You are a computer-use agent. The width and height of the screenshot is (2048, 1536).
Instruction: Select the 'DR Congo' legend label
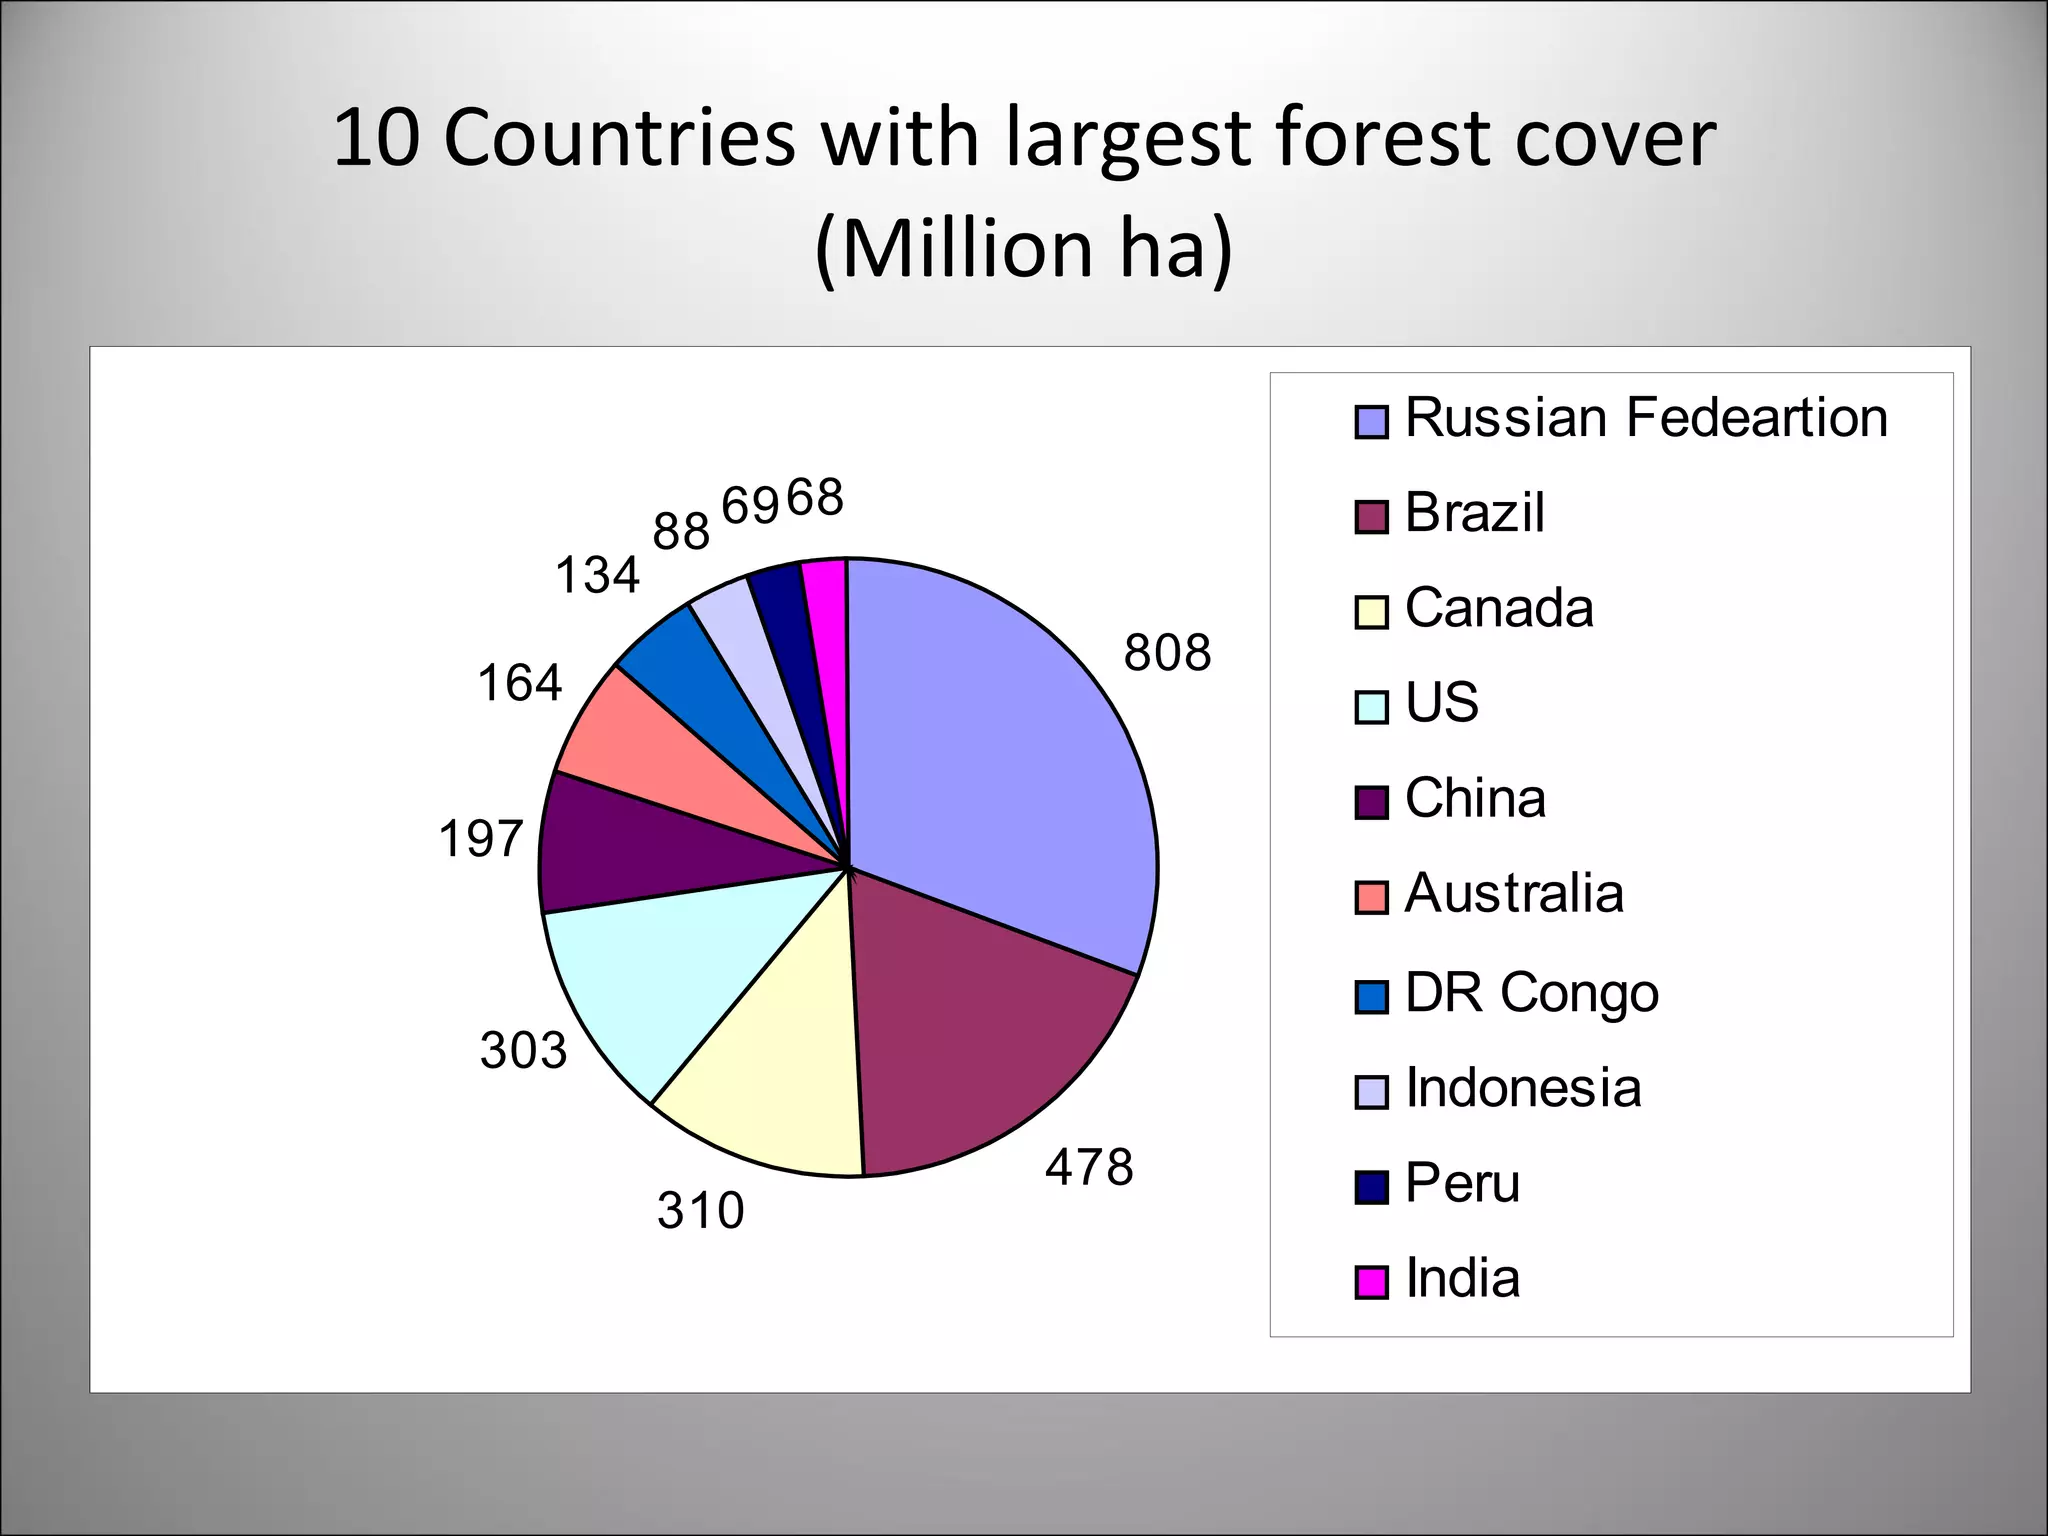pyautogui.click(x=1532, y=993)
